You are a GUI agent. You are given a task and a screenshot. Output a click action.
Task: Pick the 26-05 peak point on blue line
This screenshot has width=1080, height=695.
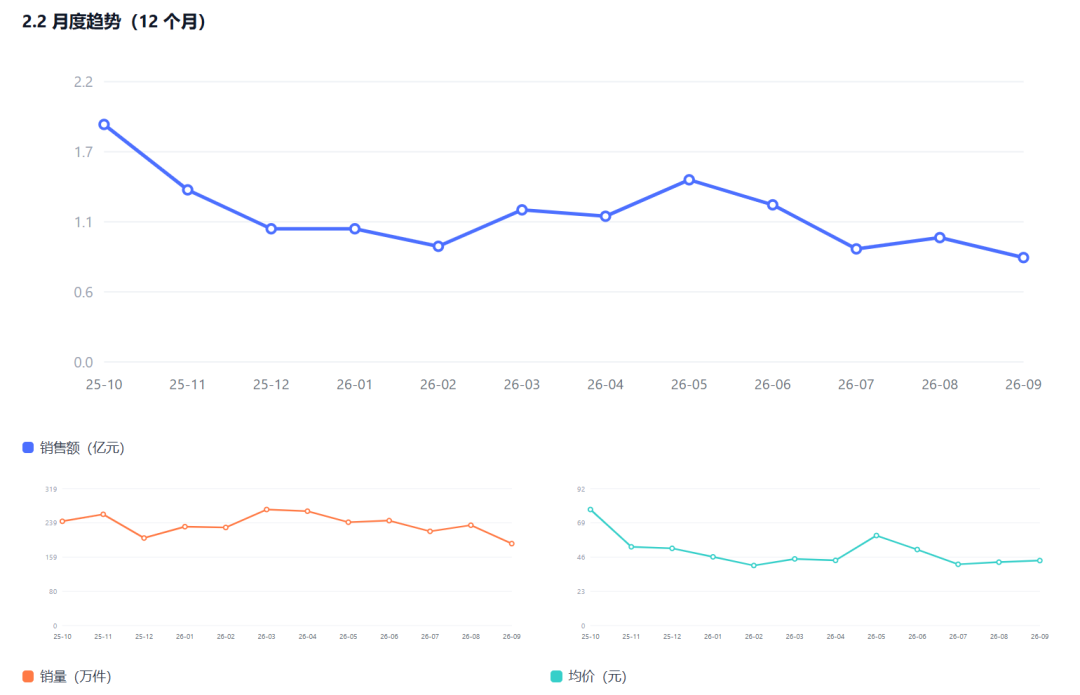(x=689, y=180)
